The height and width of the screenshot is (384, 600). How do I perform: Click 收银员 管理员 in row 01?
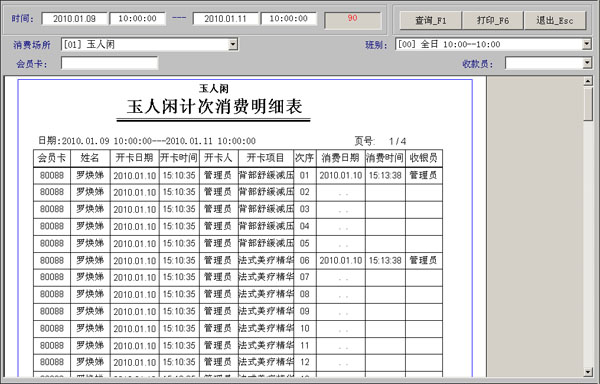(423, 175)
